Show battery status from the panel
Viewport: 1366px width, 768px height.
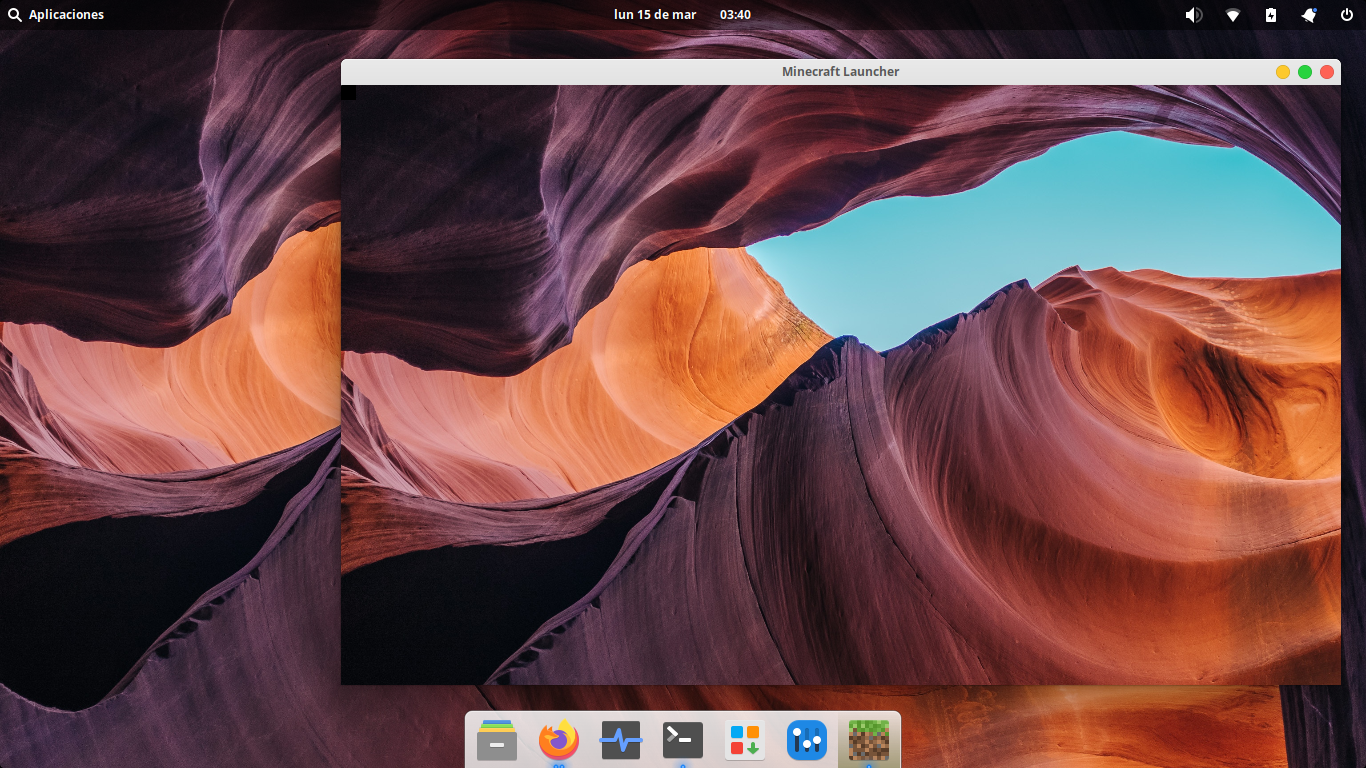1271,15
